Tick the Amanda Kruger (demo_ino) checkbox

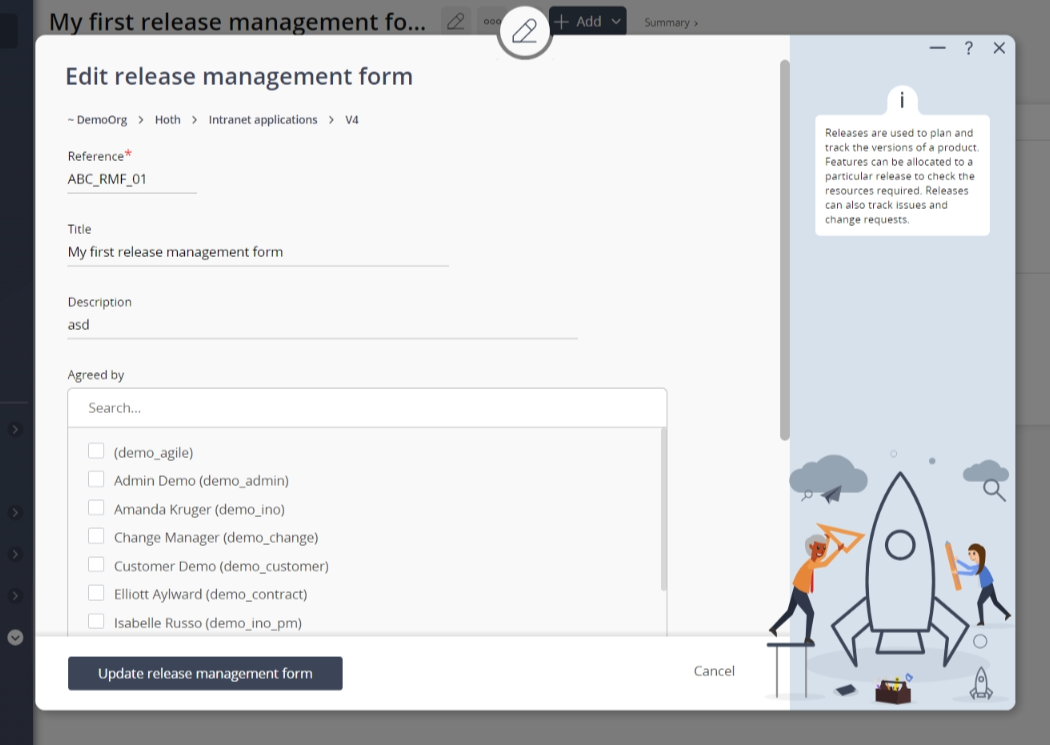(x=96, y=508)
